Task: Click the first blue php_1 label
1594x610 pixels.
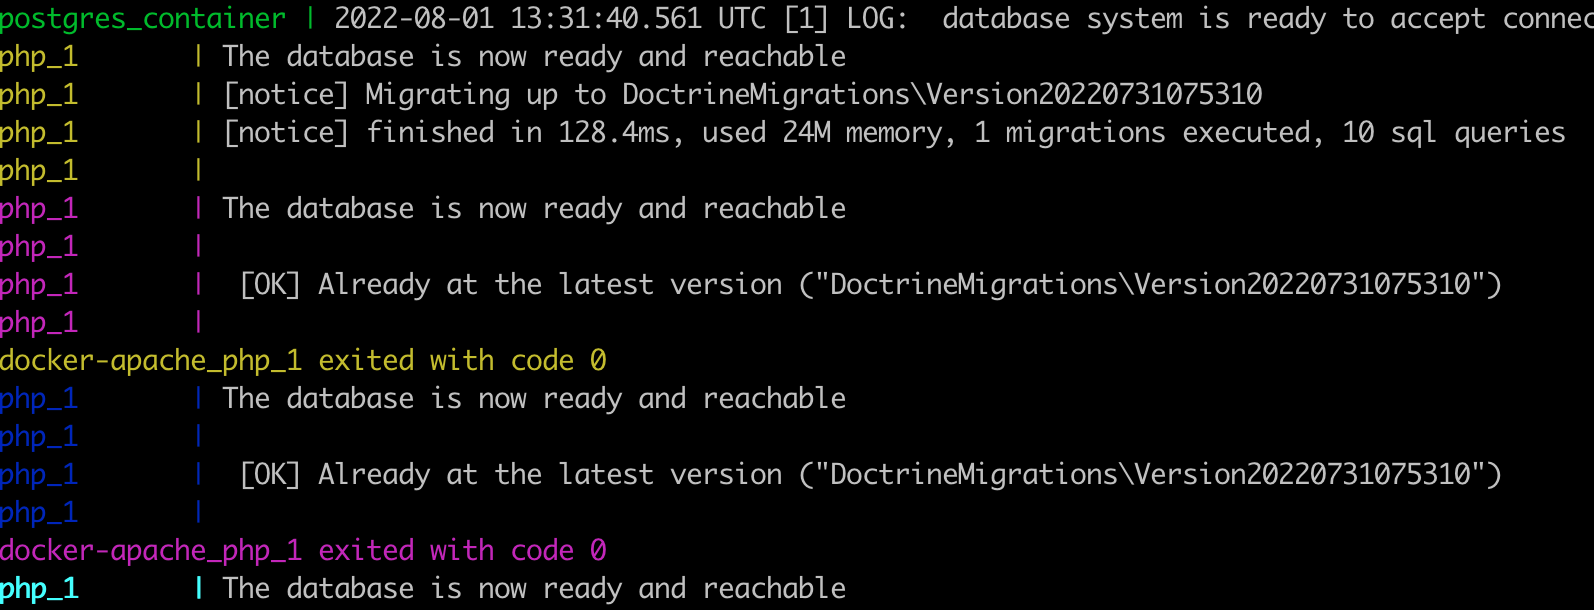Action: [x=39, y=399]
